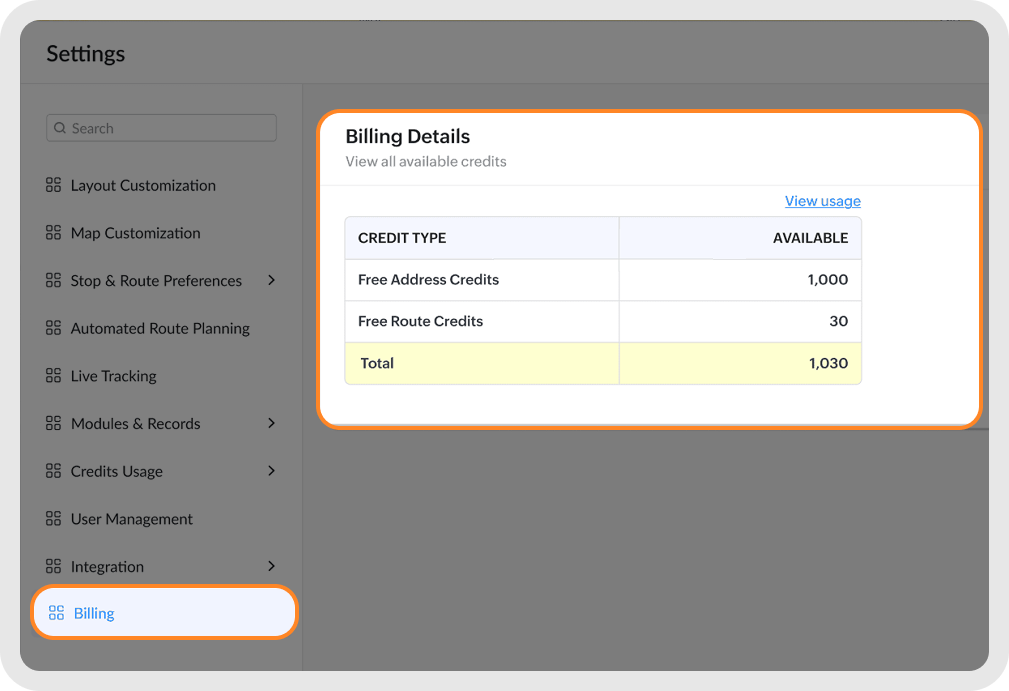Open the Layout Customization settings
Screen dimensions: 1009x691
[x=143, y=185]
